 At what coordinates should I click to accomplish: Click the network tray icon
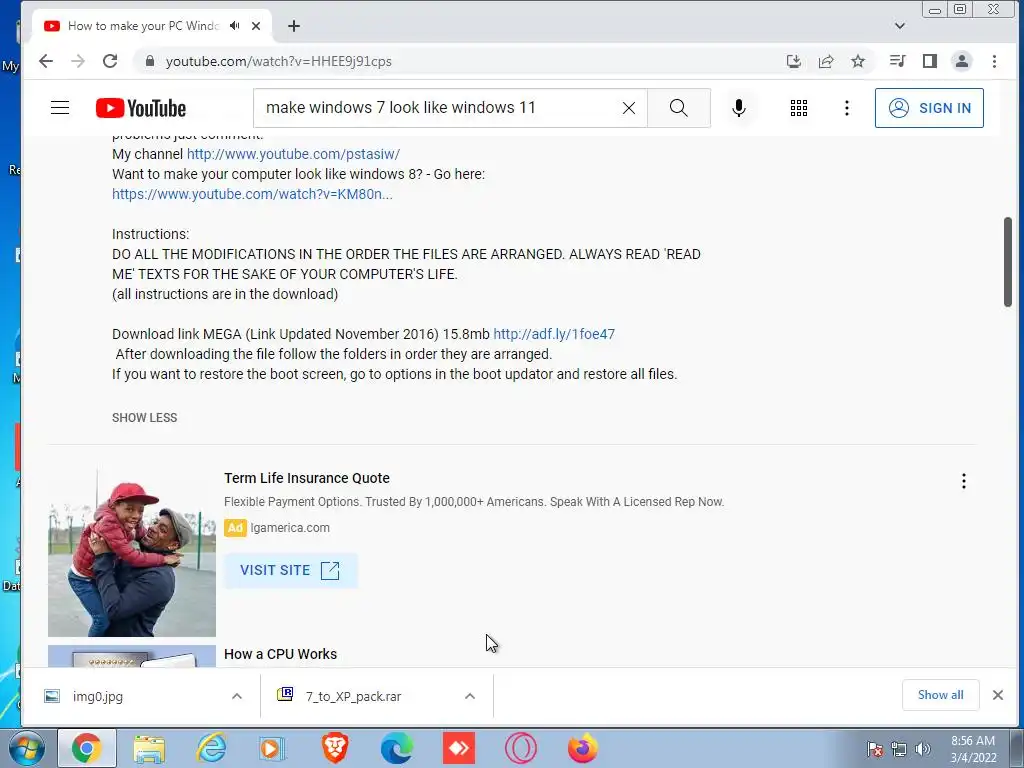899,749
